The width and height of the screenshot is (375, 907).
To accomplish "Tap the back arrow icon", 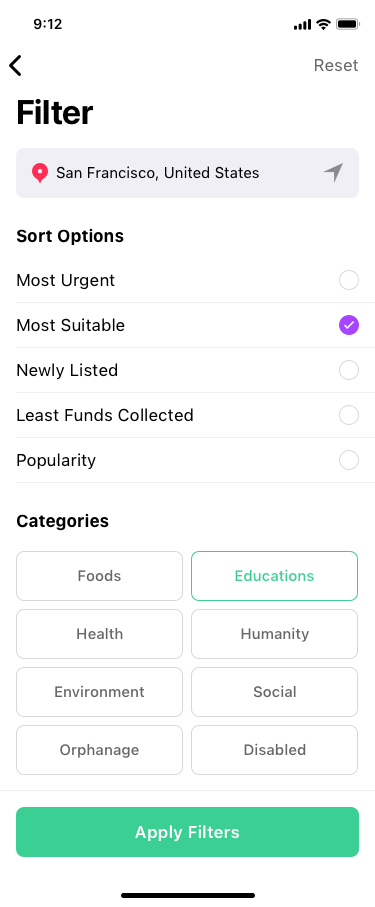I will 16,65.
